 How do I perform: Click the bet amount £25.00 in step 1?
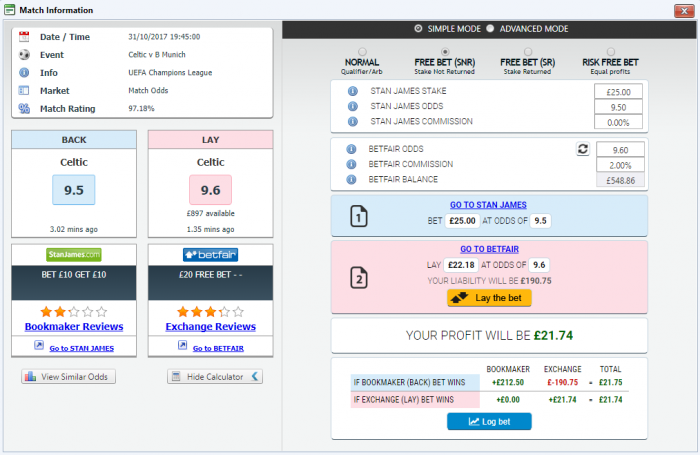pos(462,221)
